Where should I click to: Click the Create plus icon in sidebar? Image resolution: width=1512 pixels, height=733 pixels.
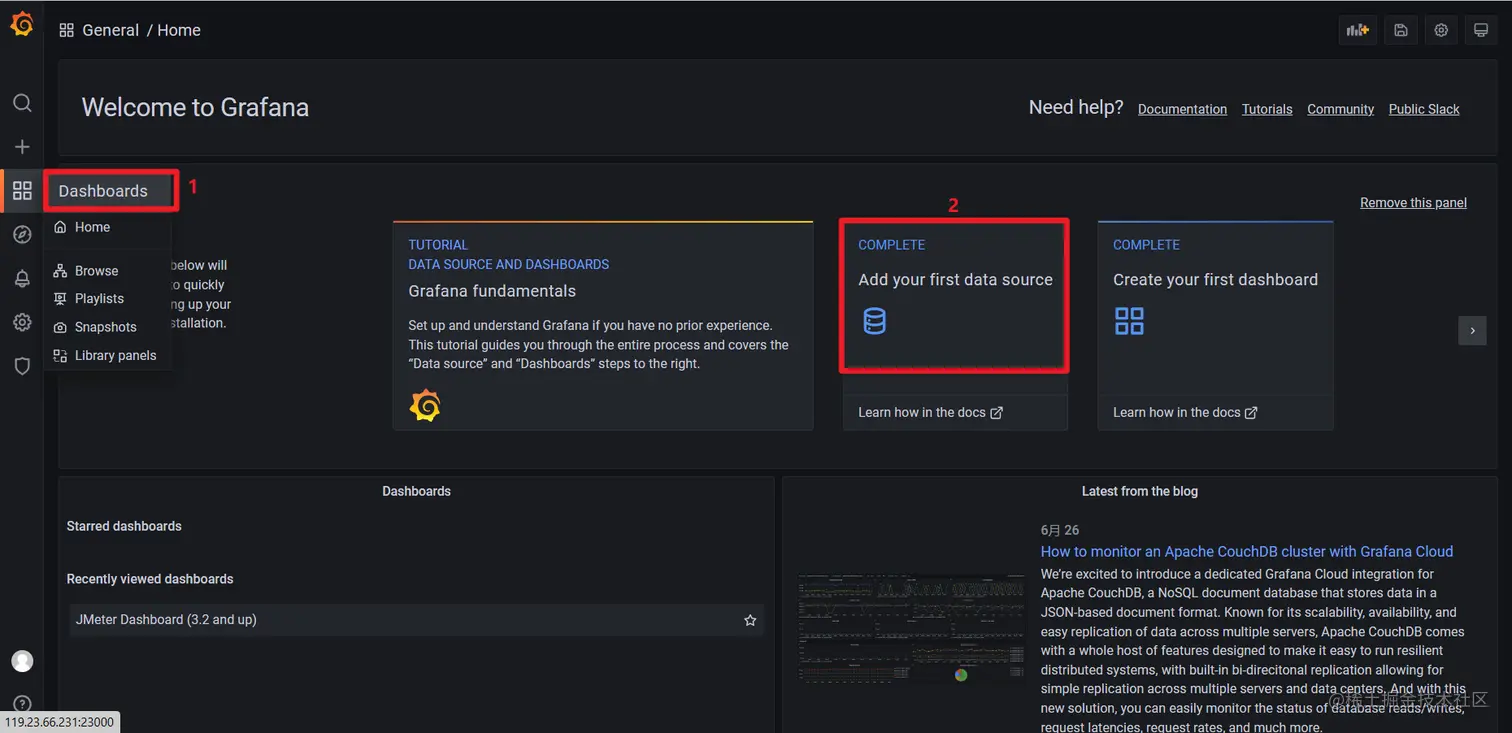pyautogui.click(x=22, y=147)
